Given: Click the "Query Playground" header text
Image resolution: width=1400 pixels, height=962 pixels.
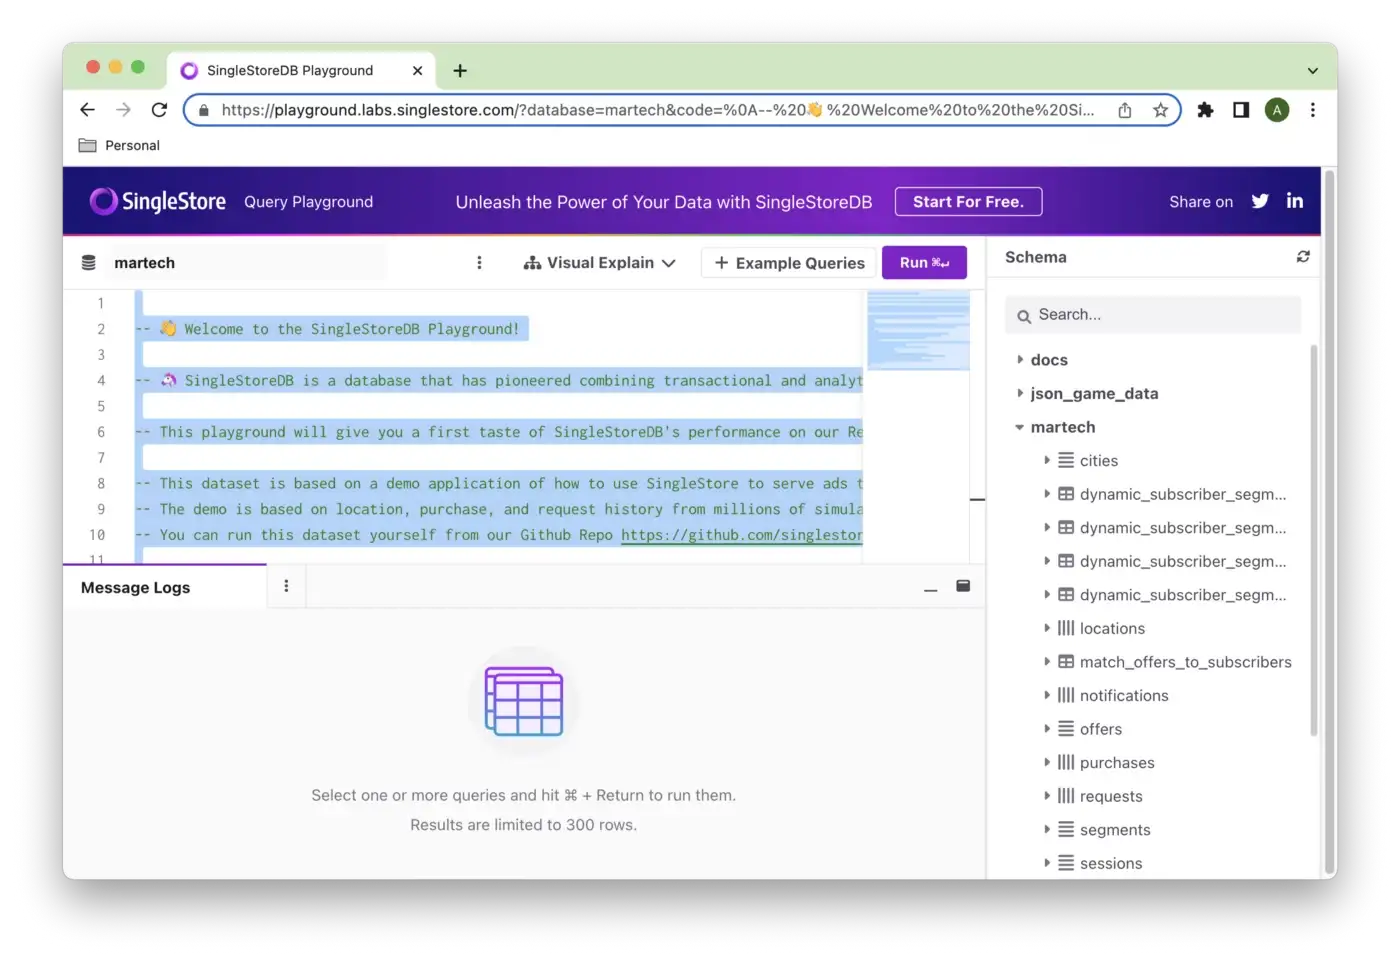Looking at the screenshot, I should (309, 202).
